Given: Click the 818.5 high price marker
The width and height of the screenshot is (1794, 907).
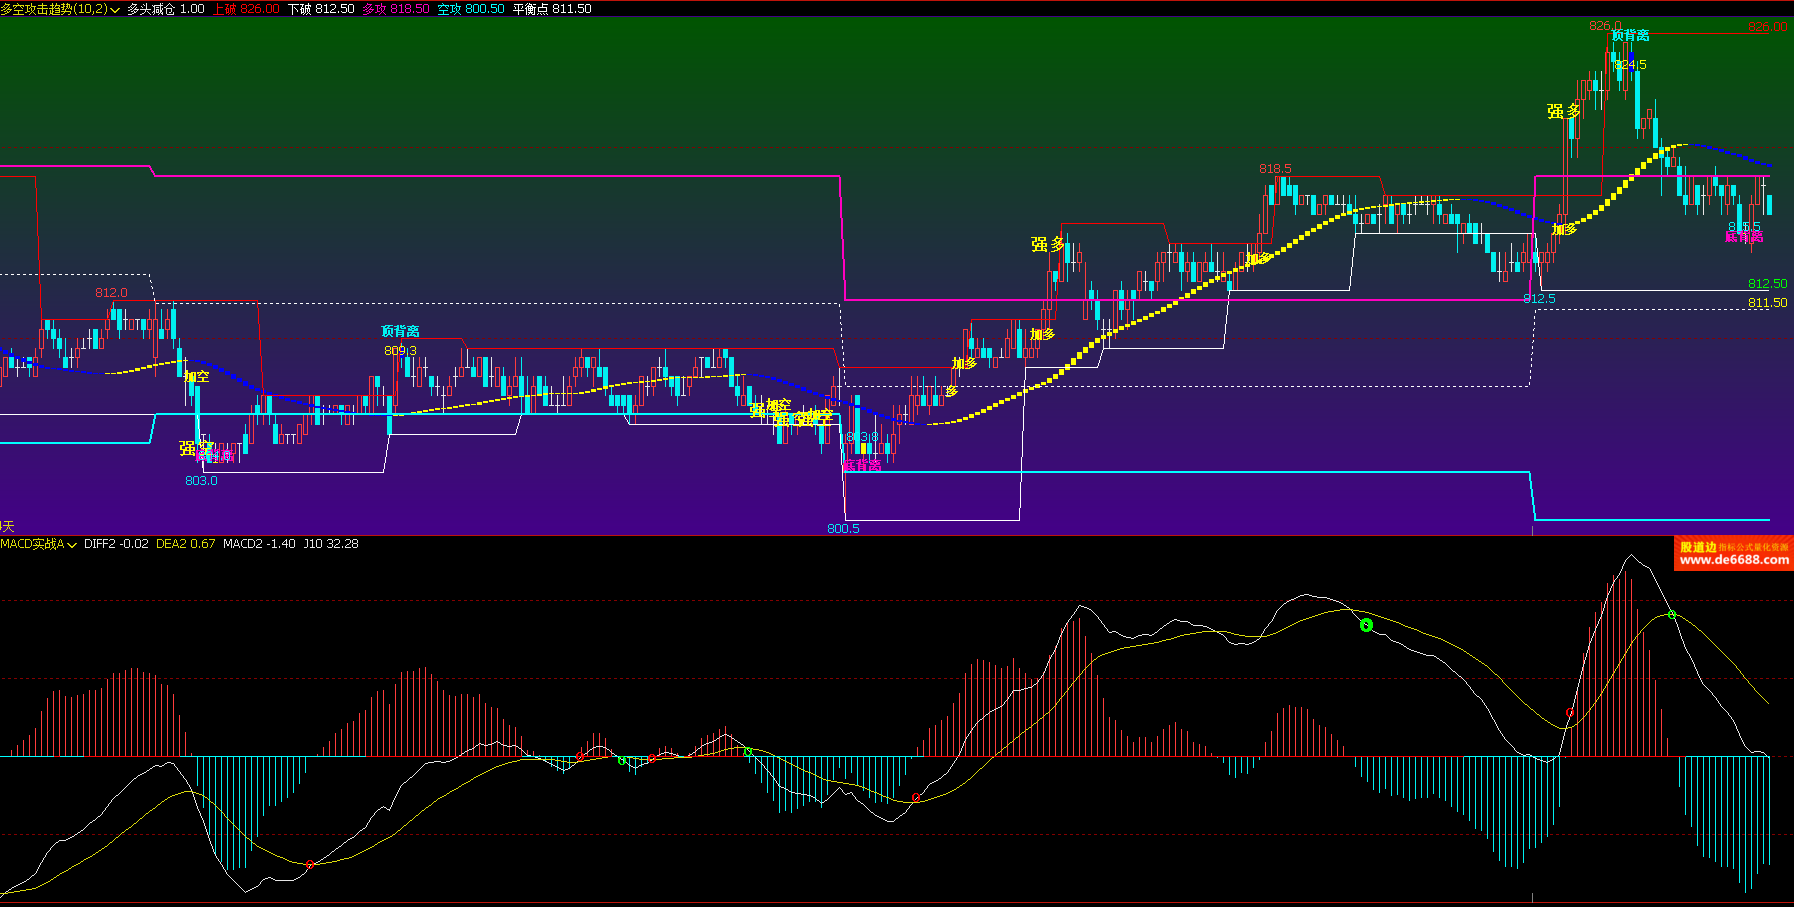Looking at the screenshot, I should click(x=1275, y=169).
